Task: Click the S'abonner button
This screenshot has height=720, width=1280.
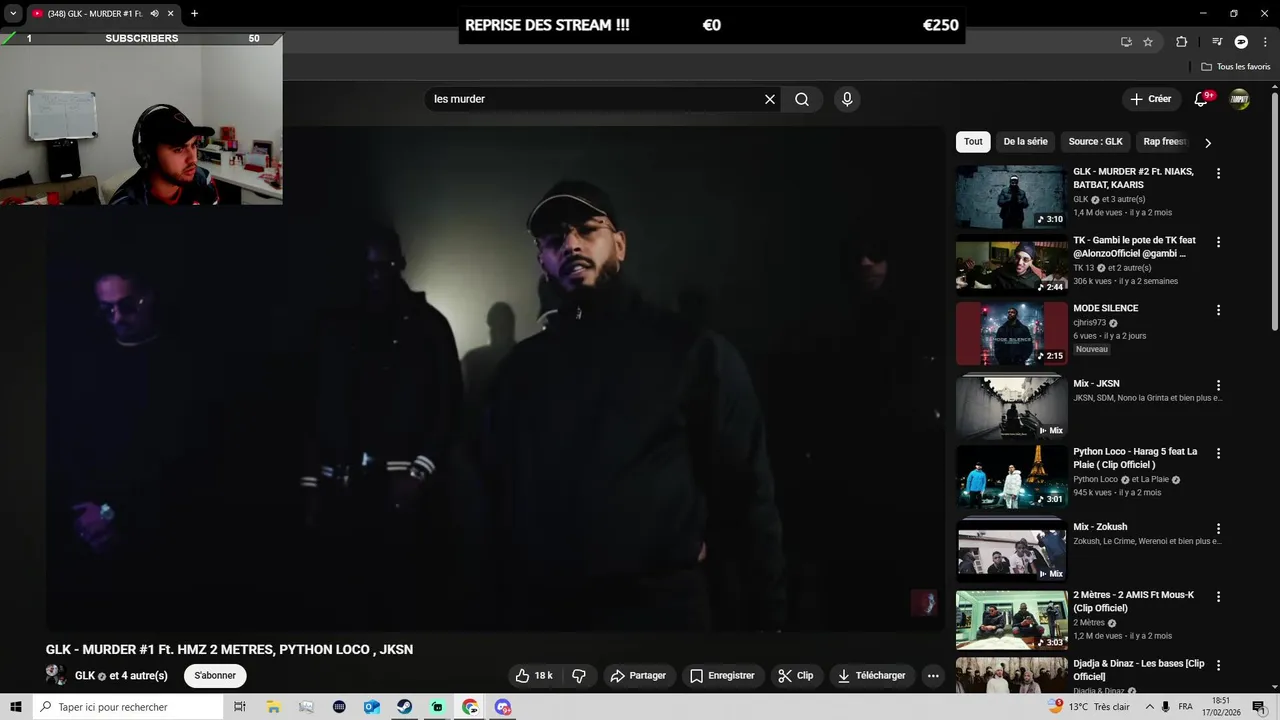Action: coord(215,676)
